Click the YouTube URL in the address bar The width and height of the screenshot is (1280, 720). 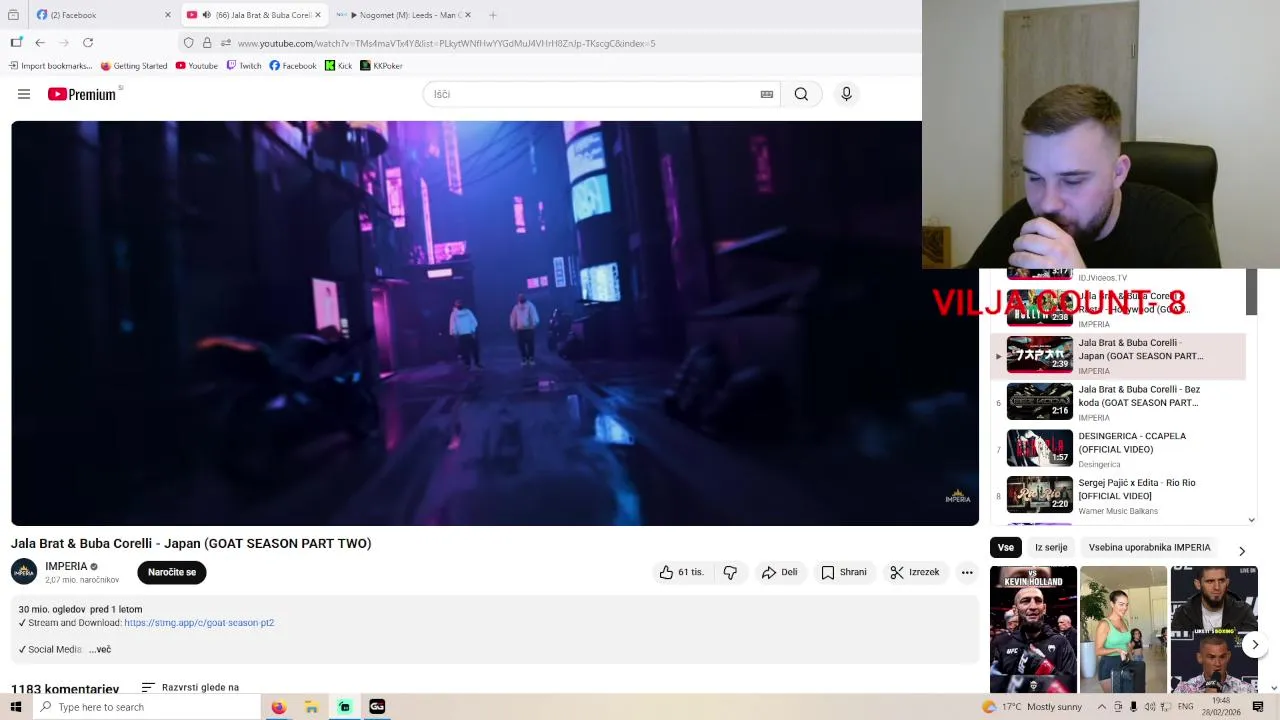coord(446,44)
